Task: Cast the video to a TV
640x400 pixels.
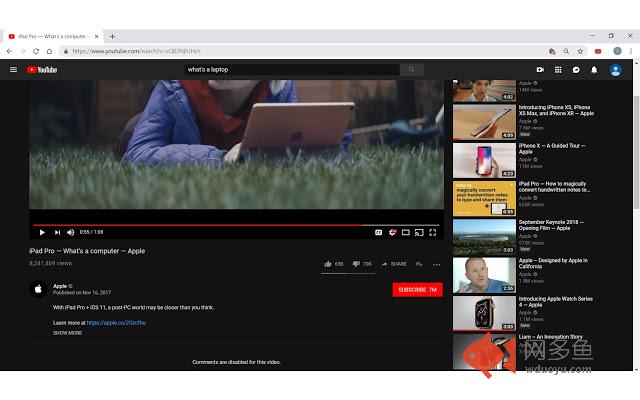Action: [x=419, y=232]
